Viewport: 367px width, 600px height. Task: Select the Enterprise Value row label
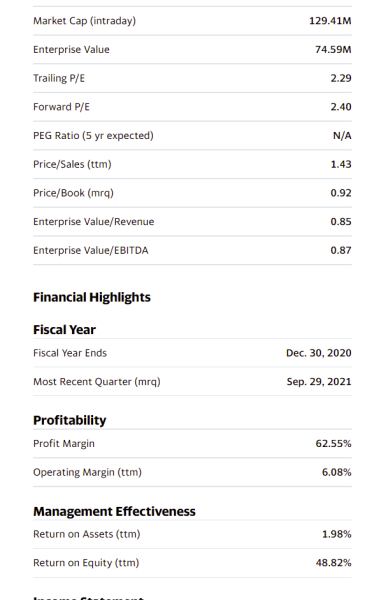click(71, 49)
